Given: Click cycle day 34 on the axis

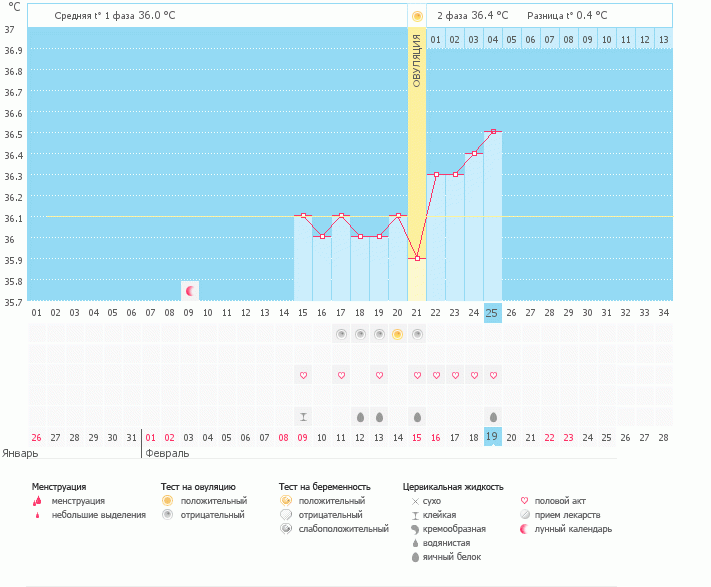Looking at the screenshot, I should pyautogui.click(x=663, y=313).
